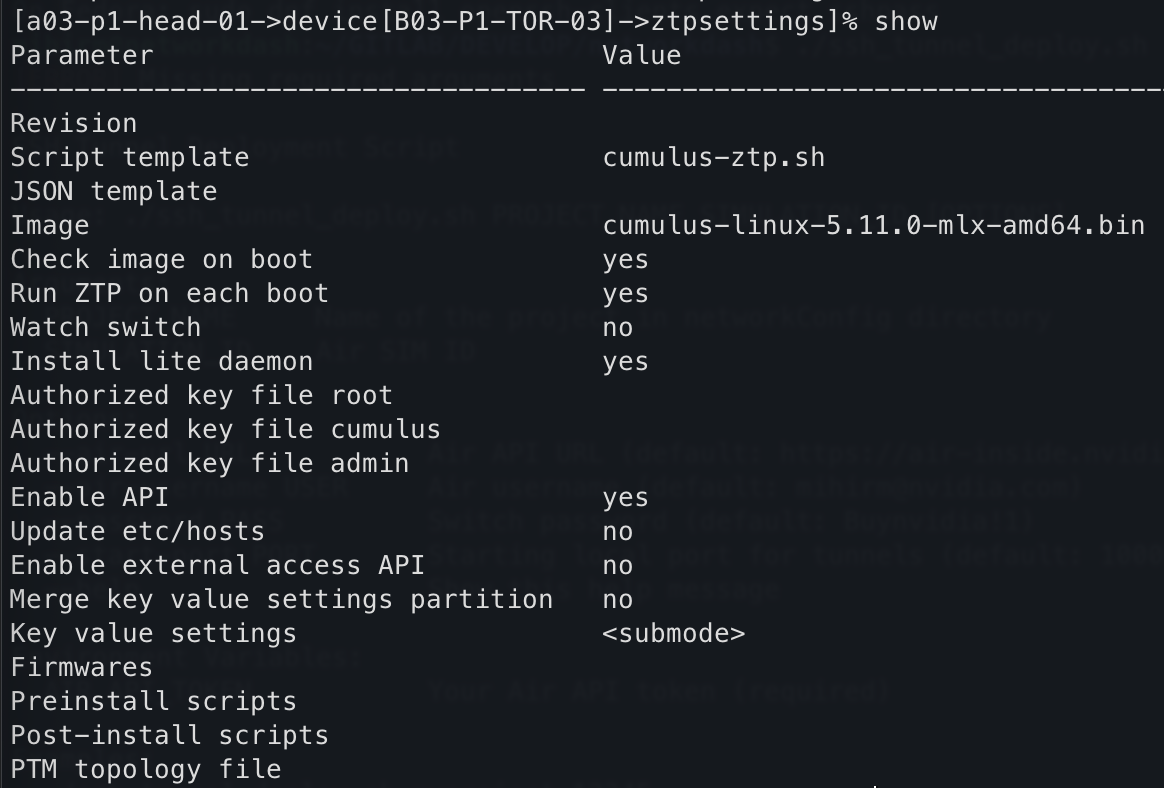Click the cumulus-ztp.sh script template value

pos(714,157)
